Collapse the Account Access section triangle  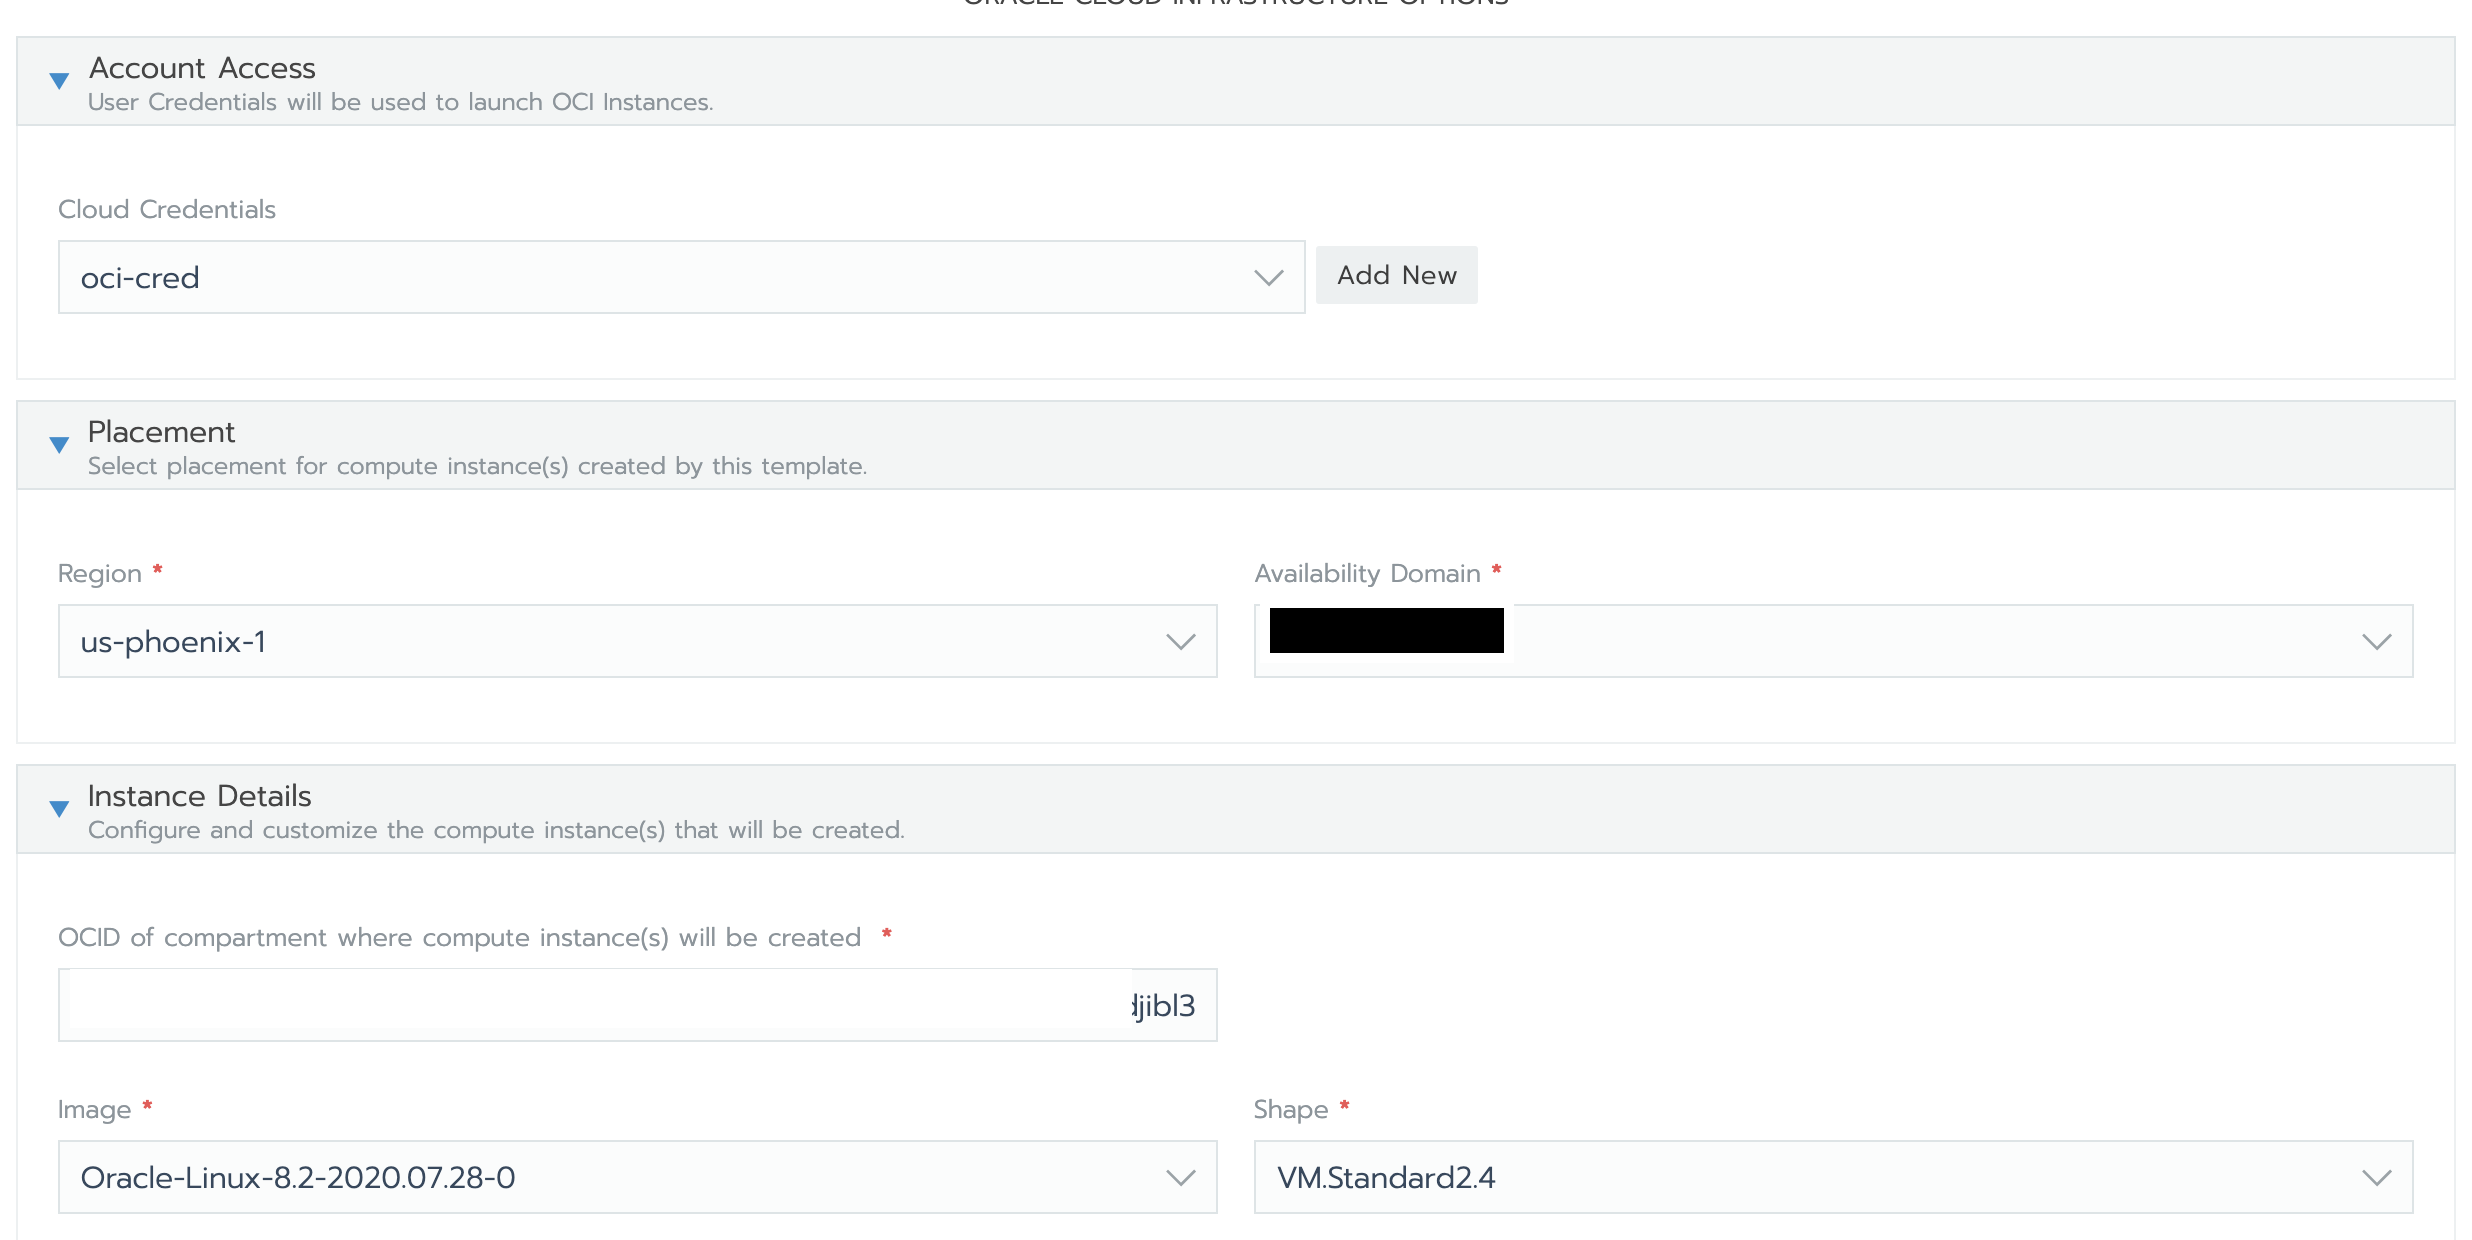click(x=57, y=80)
